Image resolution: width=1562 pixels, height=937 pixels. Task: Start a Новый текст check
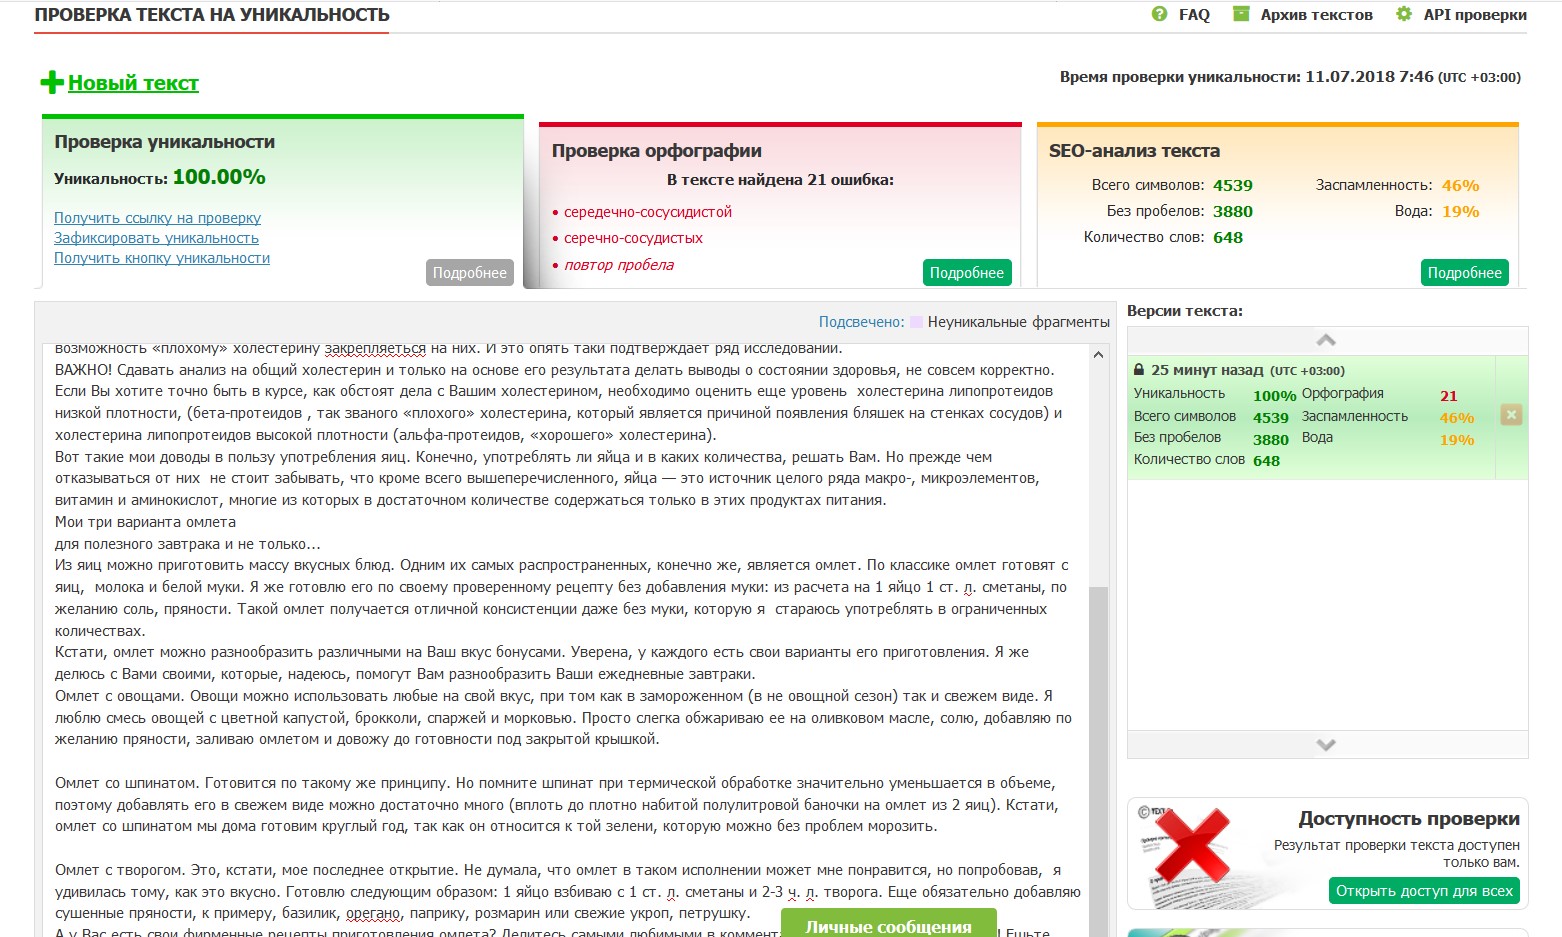133,83
